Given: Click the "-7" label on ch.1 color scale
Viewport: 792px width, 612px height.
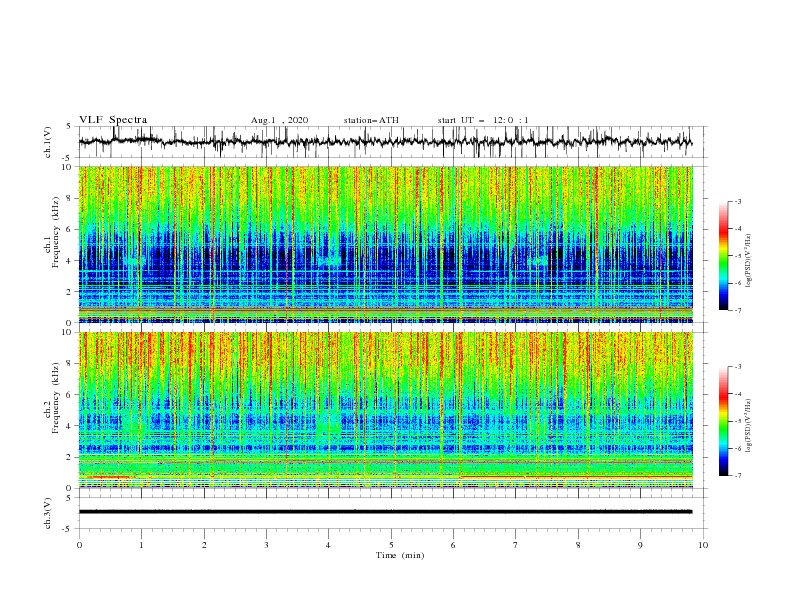Looking at the screenshot, I should 737,310.
